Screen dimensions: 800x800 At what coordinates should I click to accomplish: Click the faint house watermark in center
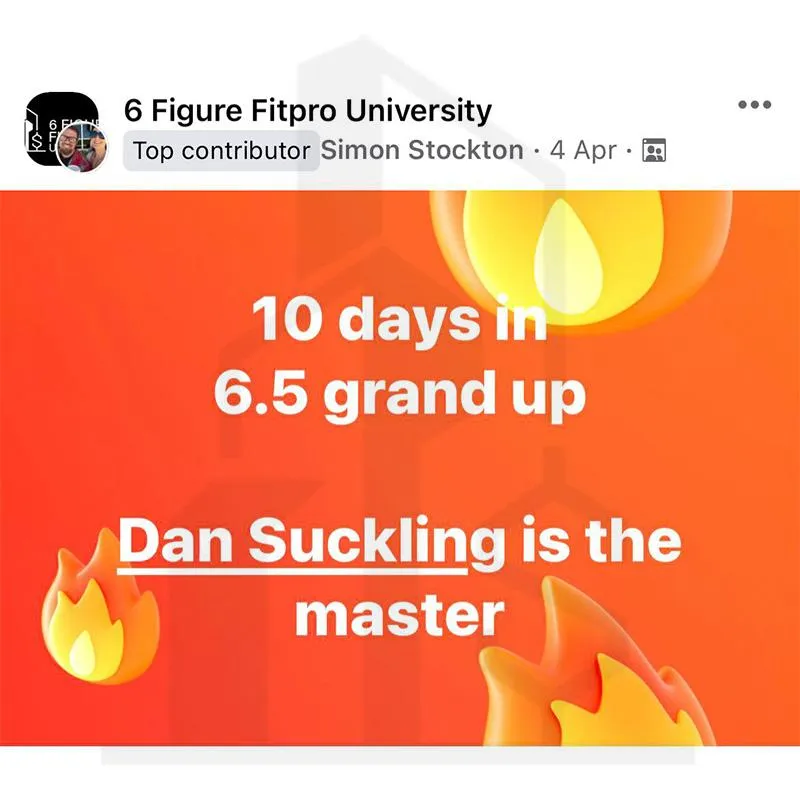coord(400,408)
